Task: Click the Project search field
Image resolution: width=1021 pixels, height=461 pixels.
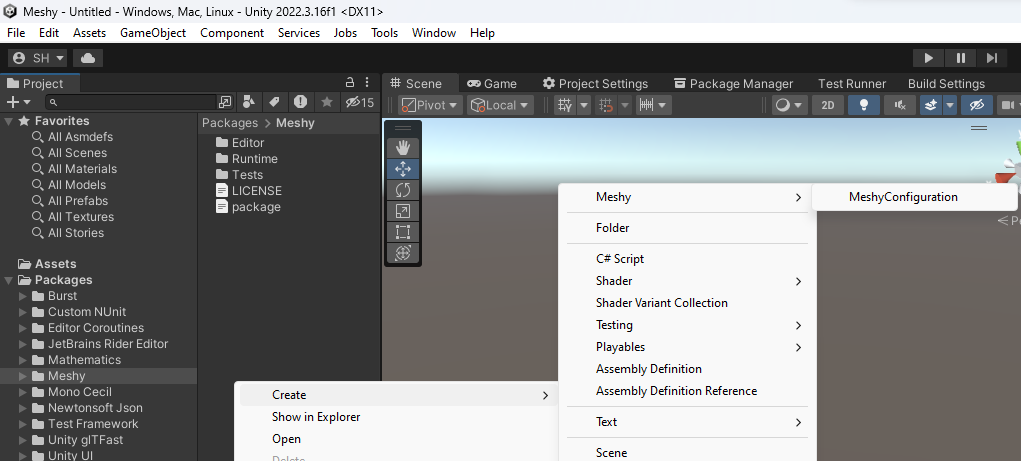Action: [131, 102]
